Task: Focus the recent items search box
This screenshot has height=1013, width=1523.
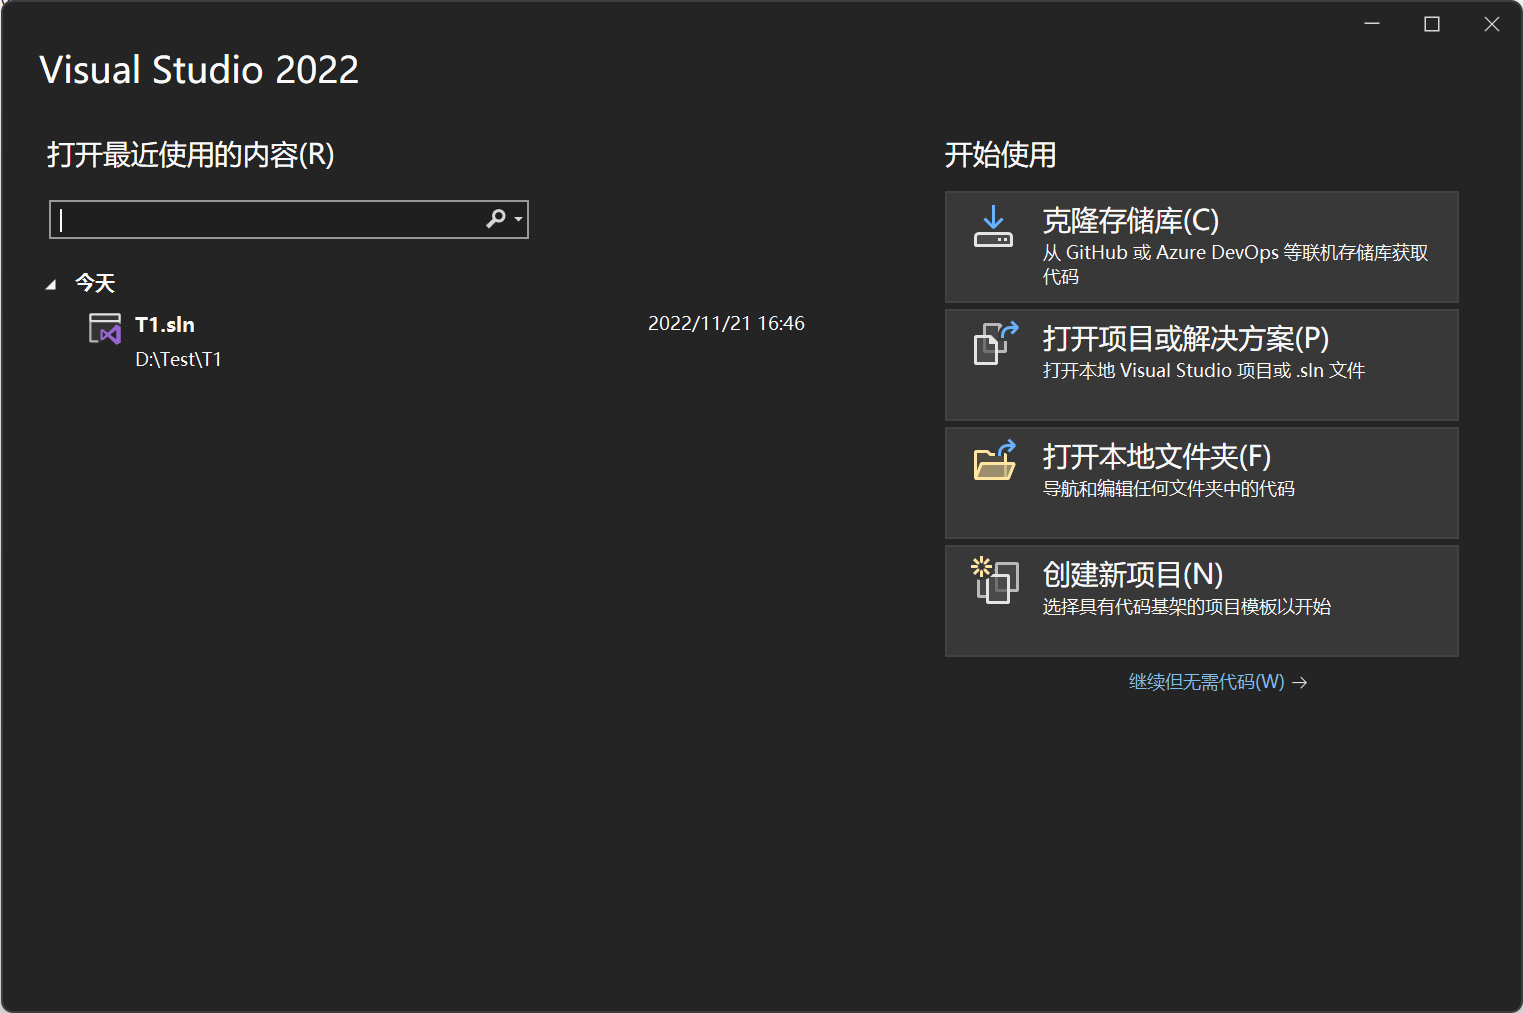Action: coord(288,219)
